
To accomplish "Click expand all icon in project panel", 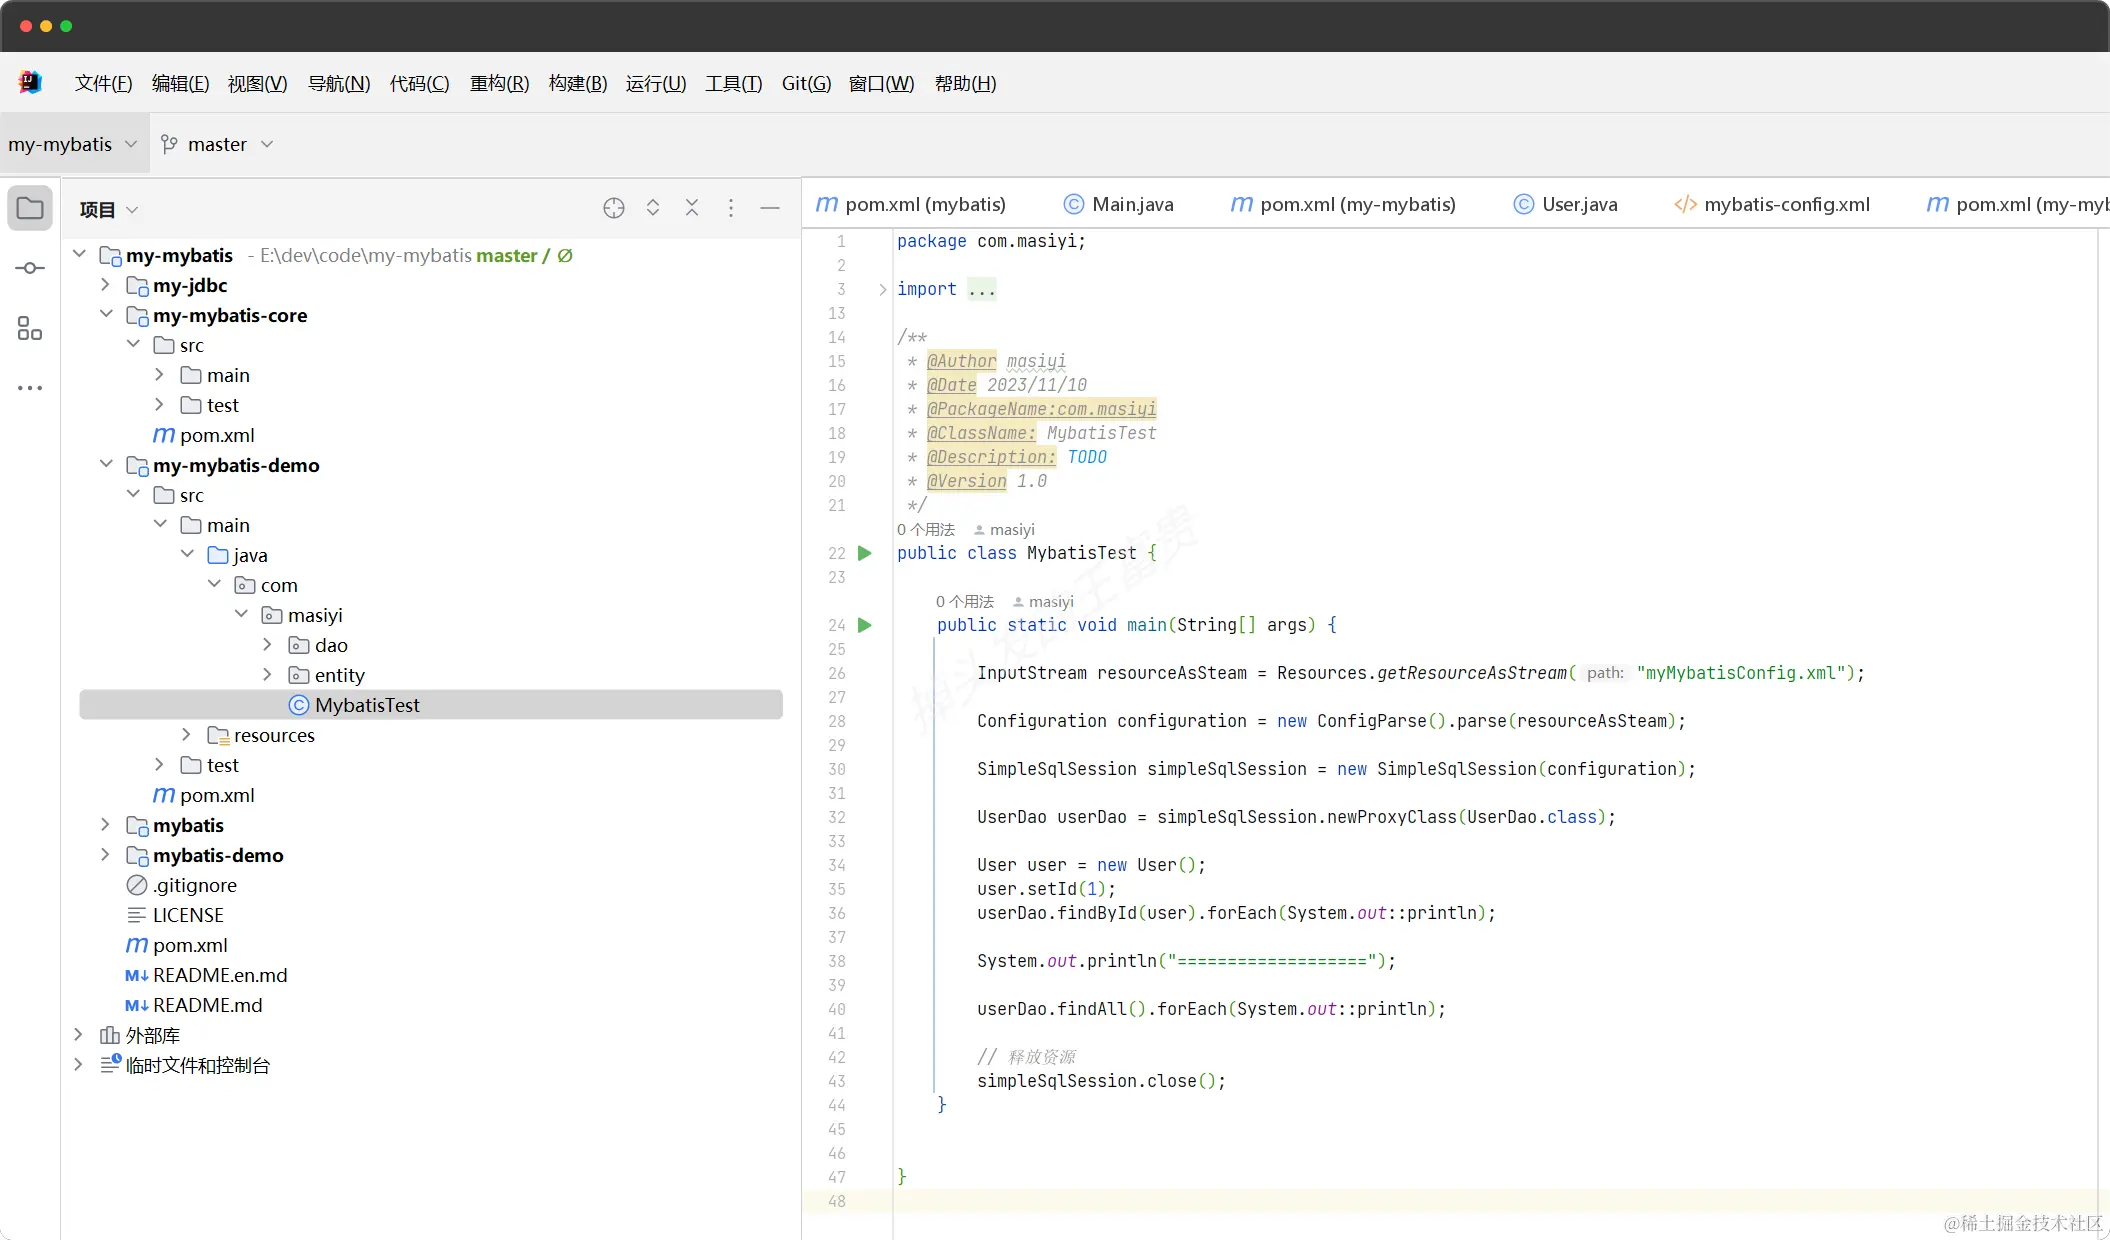I will 653,208.
